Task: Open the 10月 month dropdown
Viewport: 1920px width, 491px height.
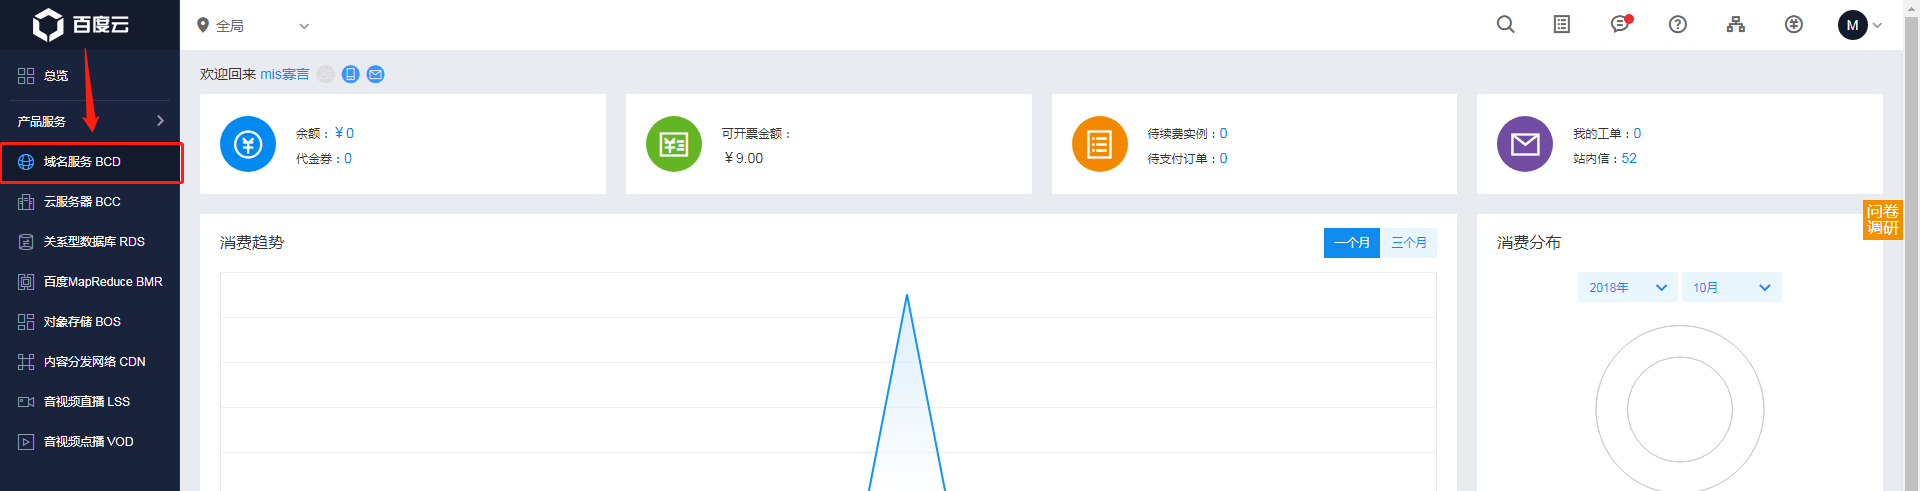Action: (x=1732, y=287)
